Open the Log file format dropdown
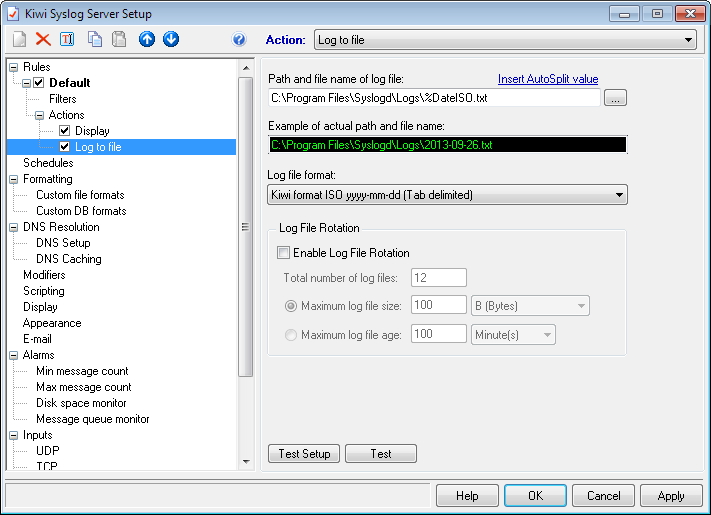 point(448,194)
